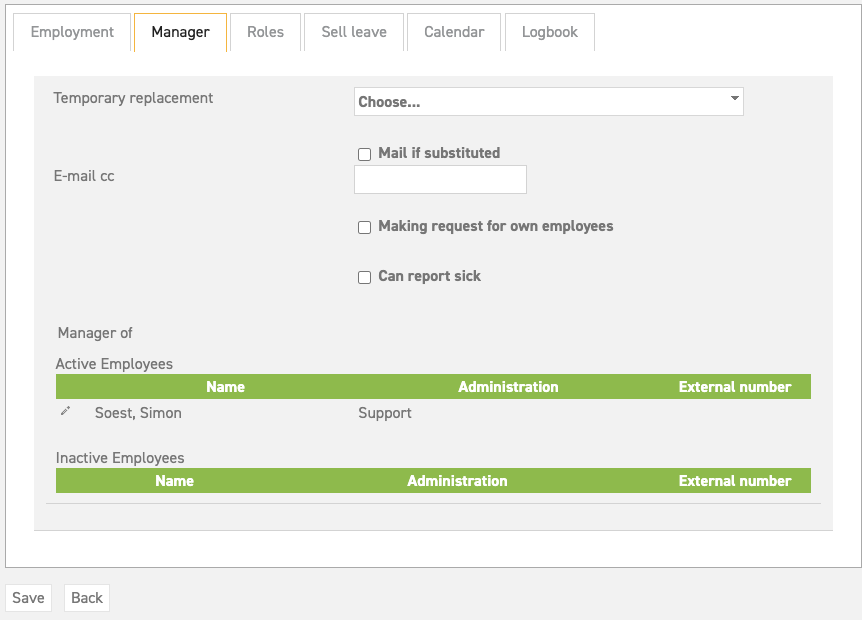Open the Employment tab
This screenshot has width=862, height=620.
coord(71,31)
